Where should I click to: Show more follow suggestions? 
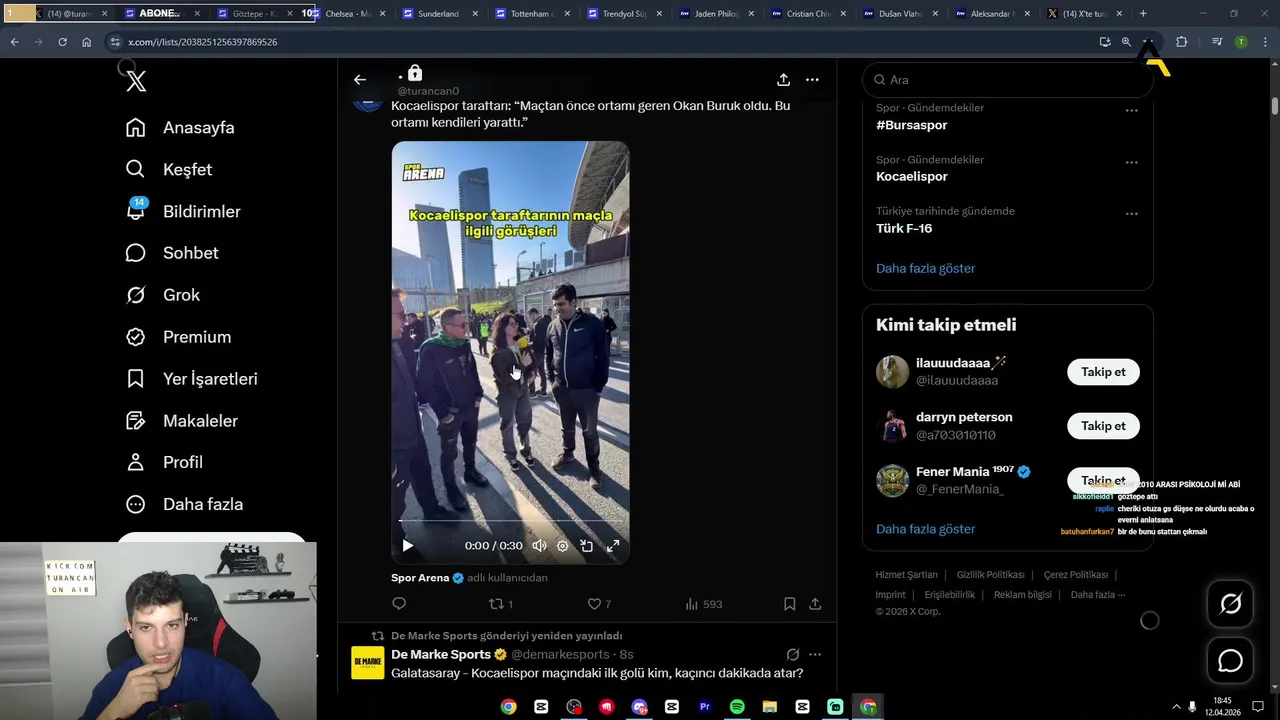pos(926,529)
